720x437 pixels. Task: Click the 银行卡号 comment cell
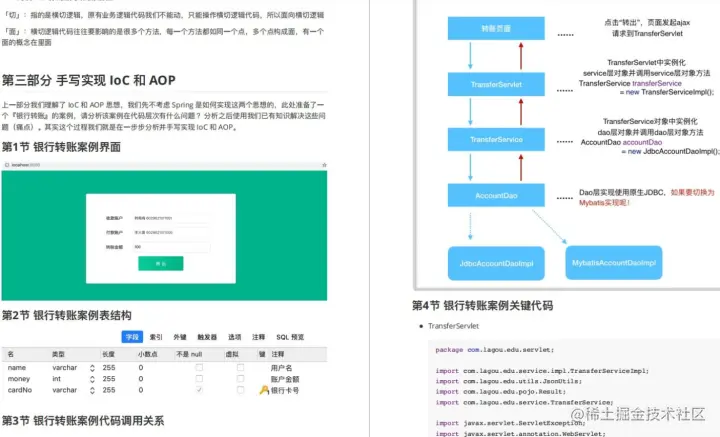(285, 391)
